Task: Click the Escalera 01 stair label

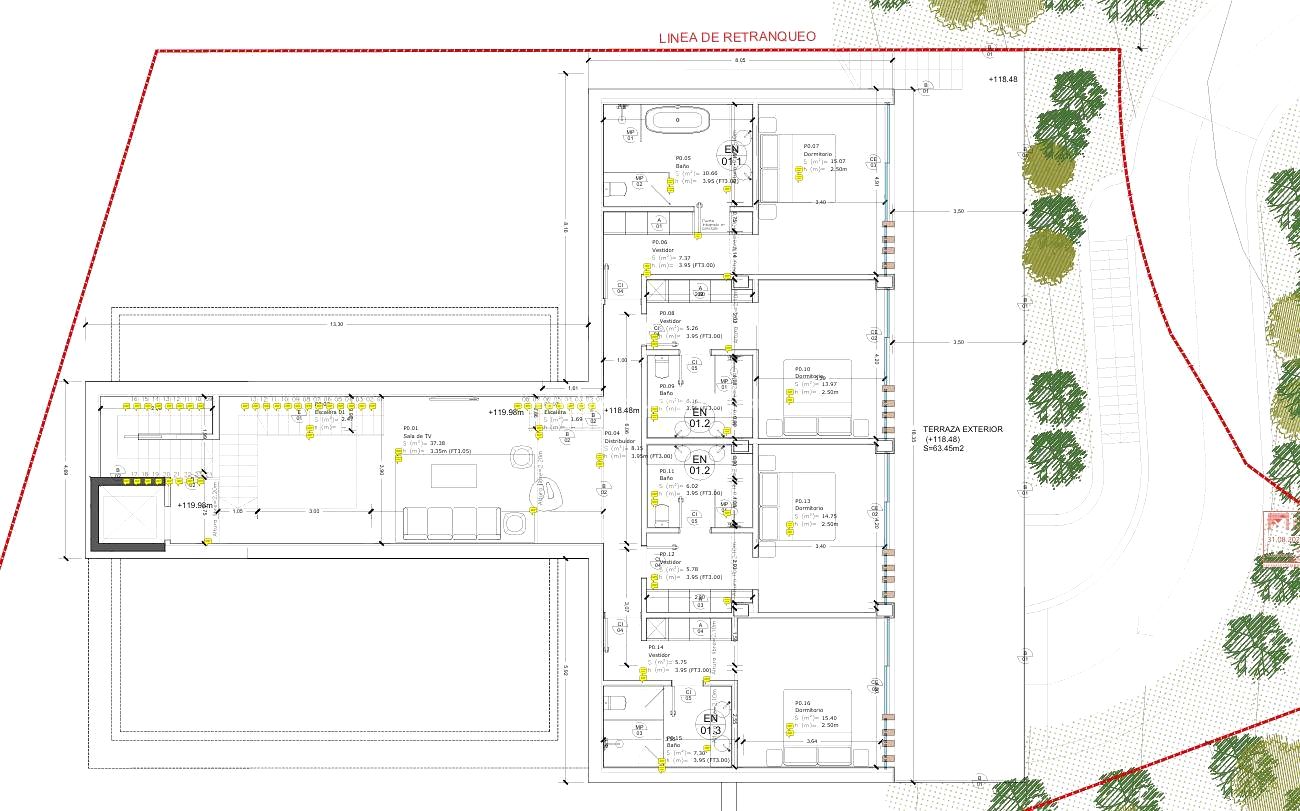Action: coord(329,411)
